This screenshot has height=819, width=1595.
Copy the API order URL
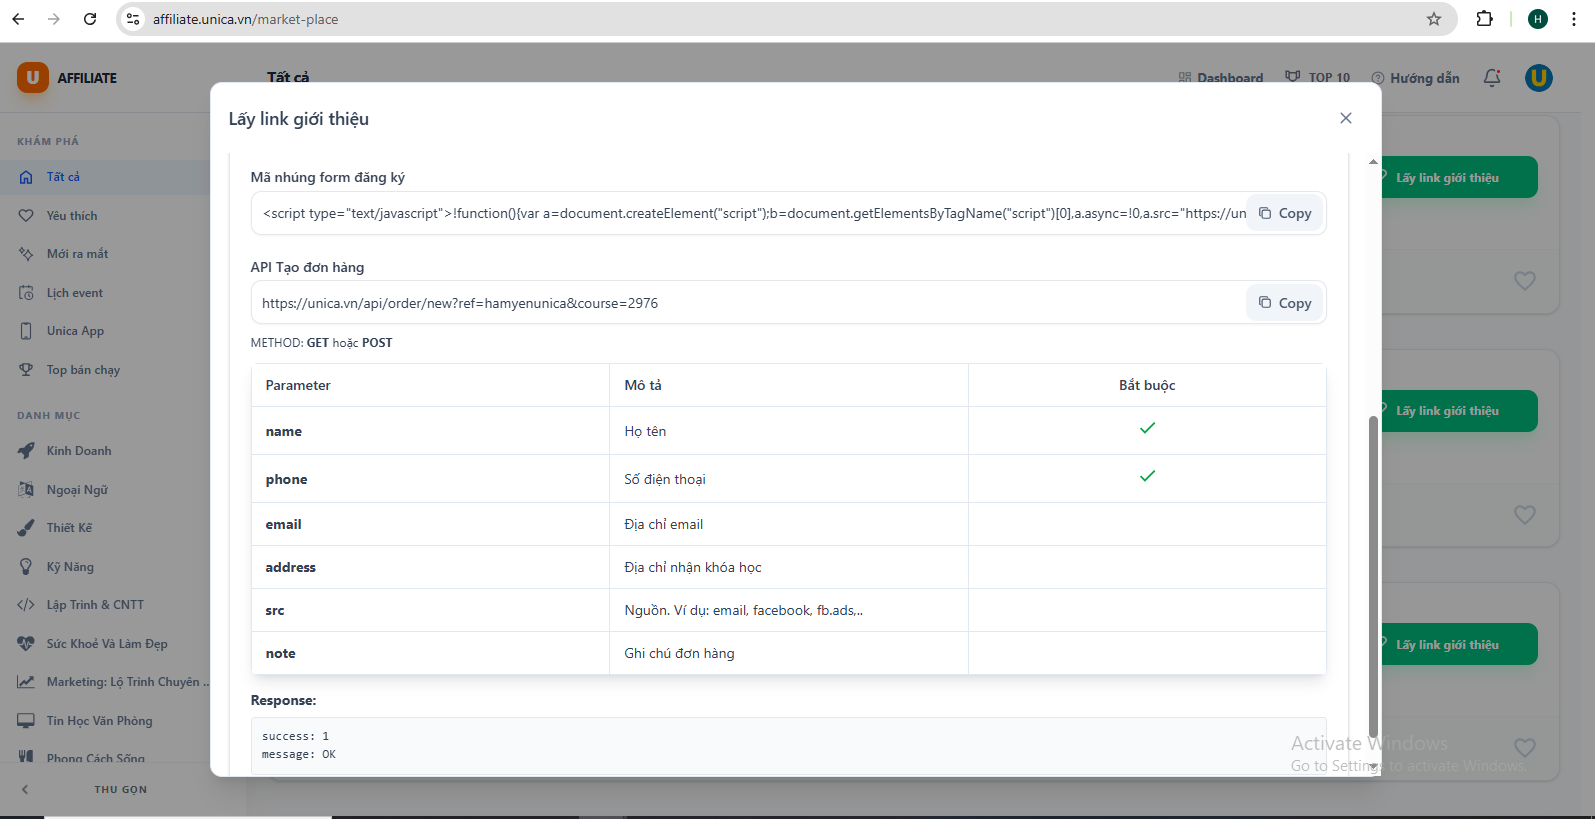coord(1285,303)
